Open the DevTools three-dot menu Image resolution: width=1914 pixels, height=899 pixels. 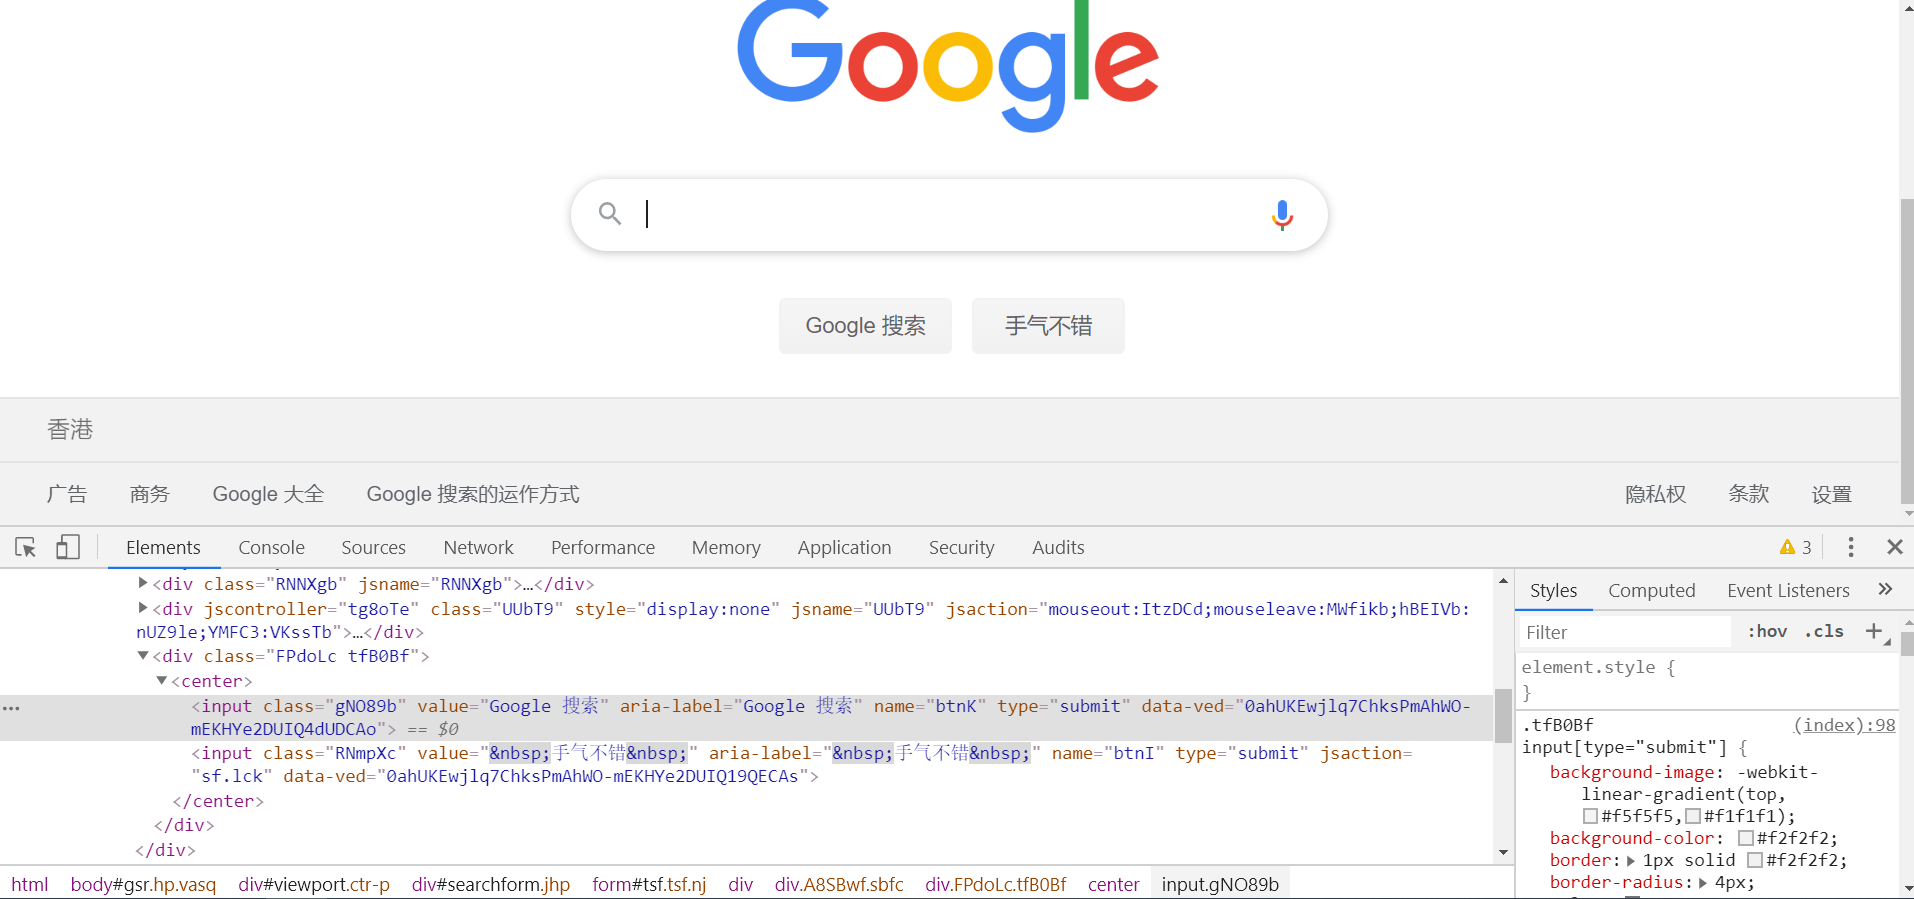(x=1851, y=547)
